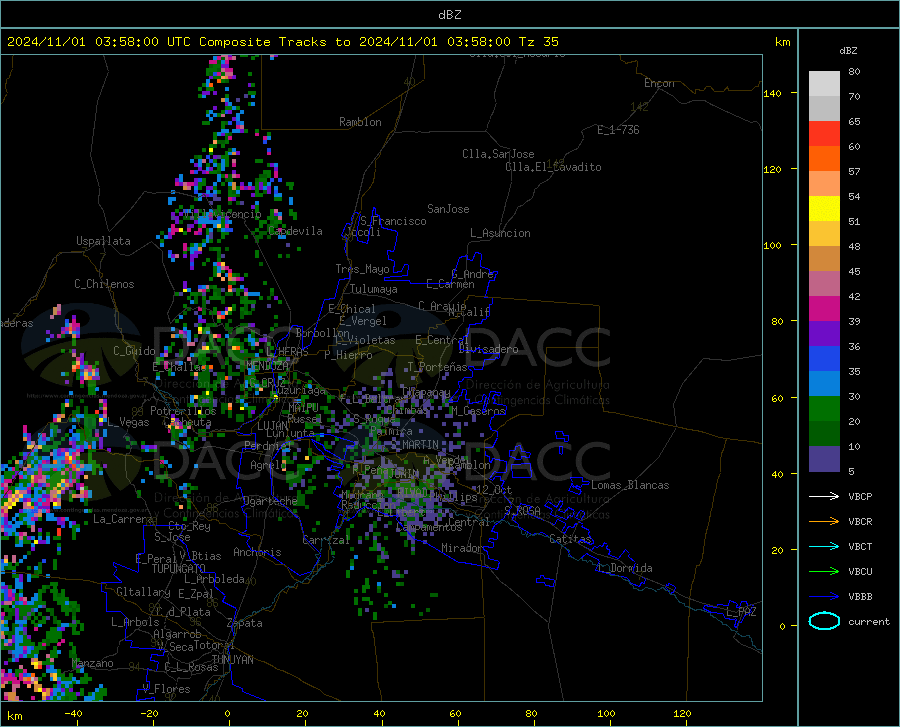The width and height of the screenshot is (900, 727).
Task: Click the C_Guido map label
Action: (x=134, y=351)
